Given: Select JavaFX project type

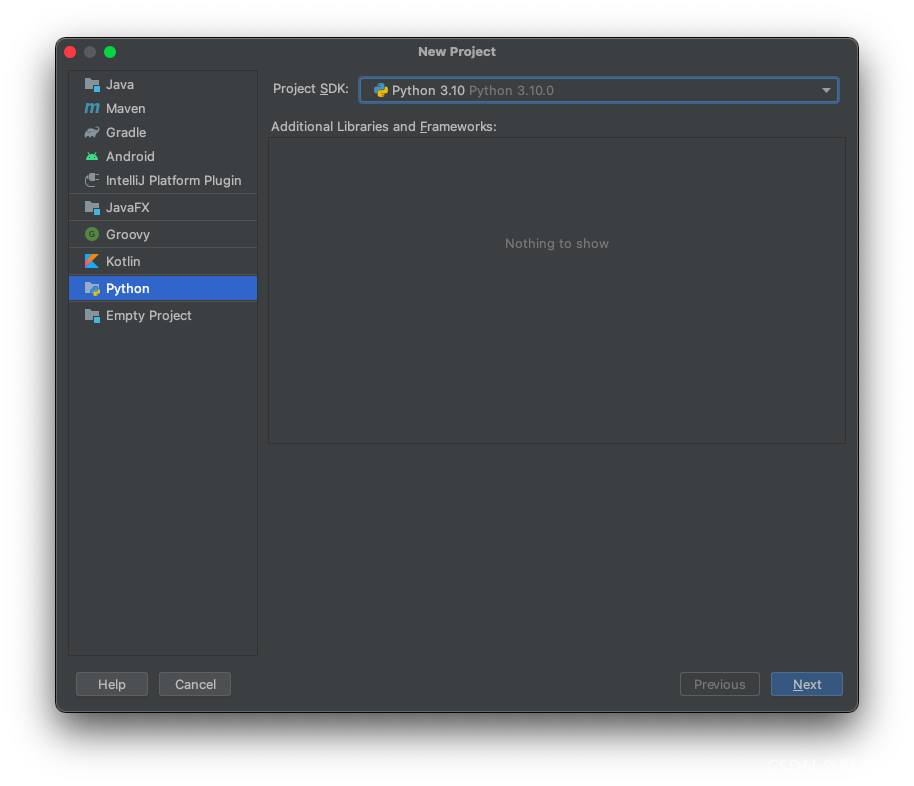Looking at the screenshot, I should 163,208.
